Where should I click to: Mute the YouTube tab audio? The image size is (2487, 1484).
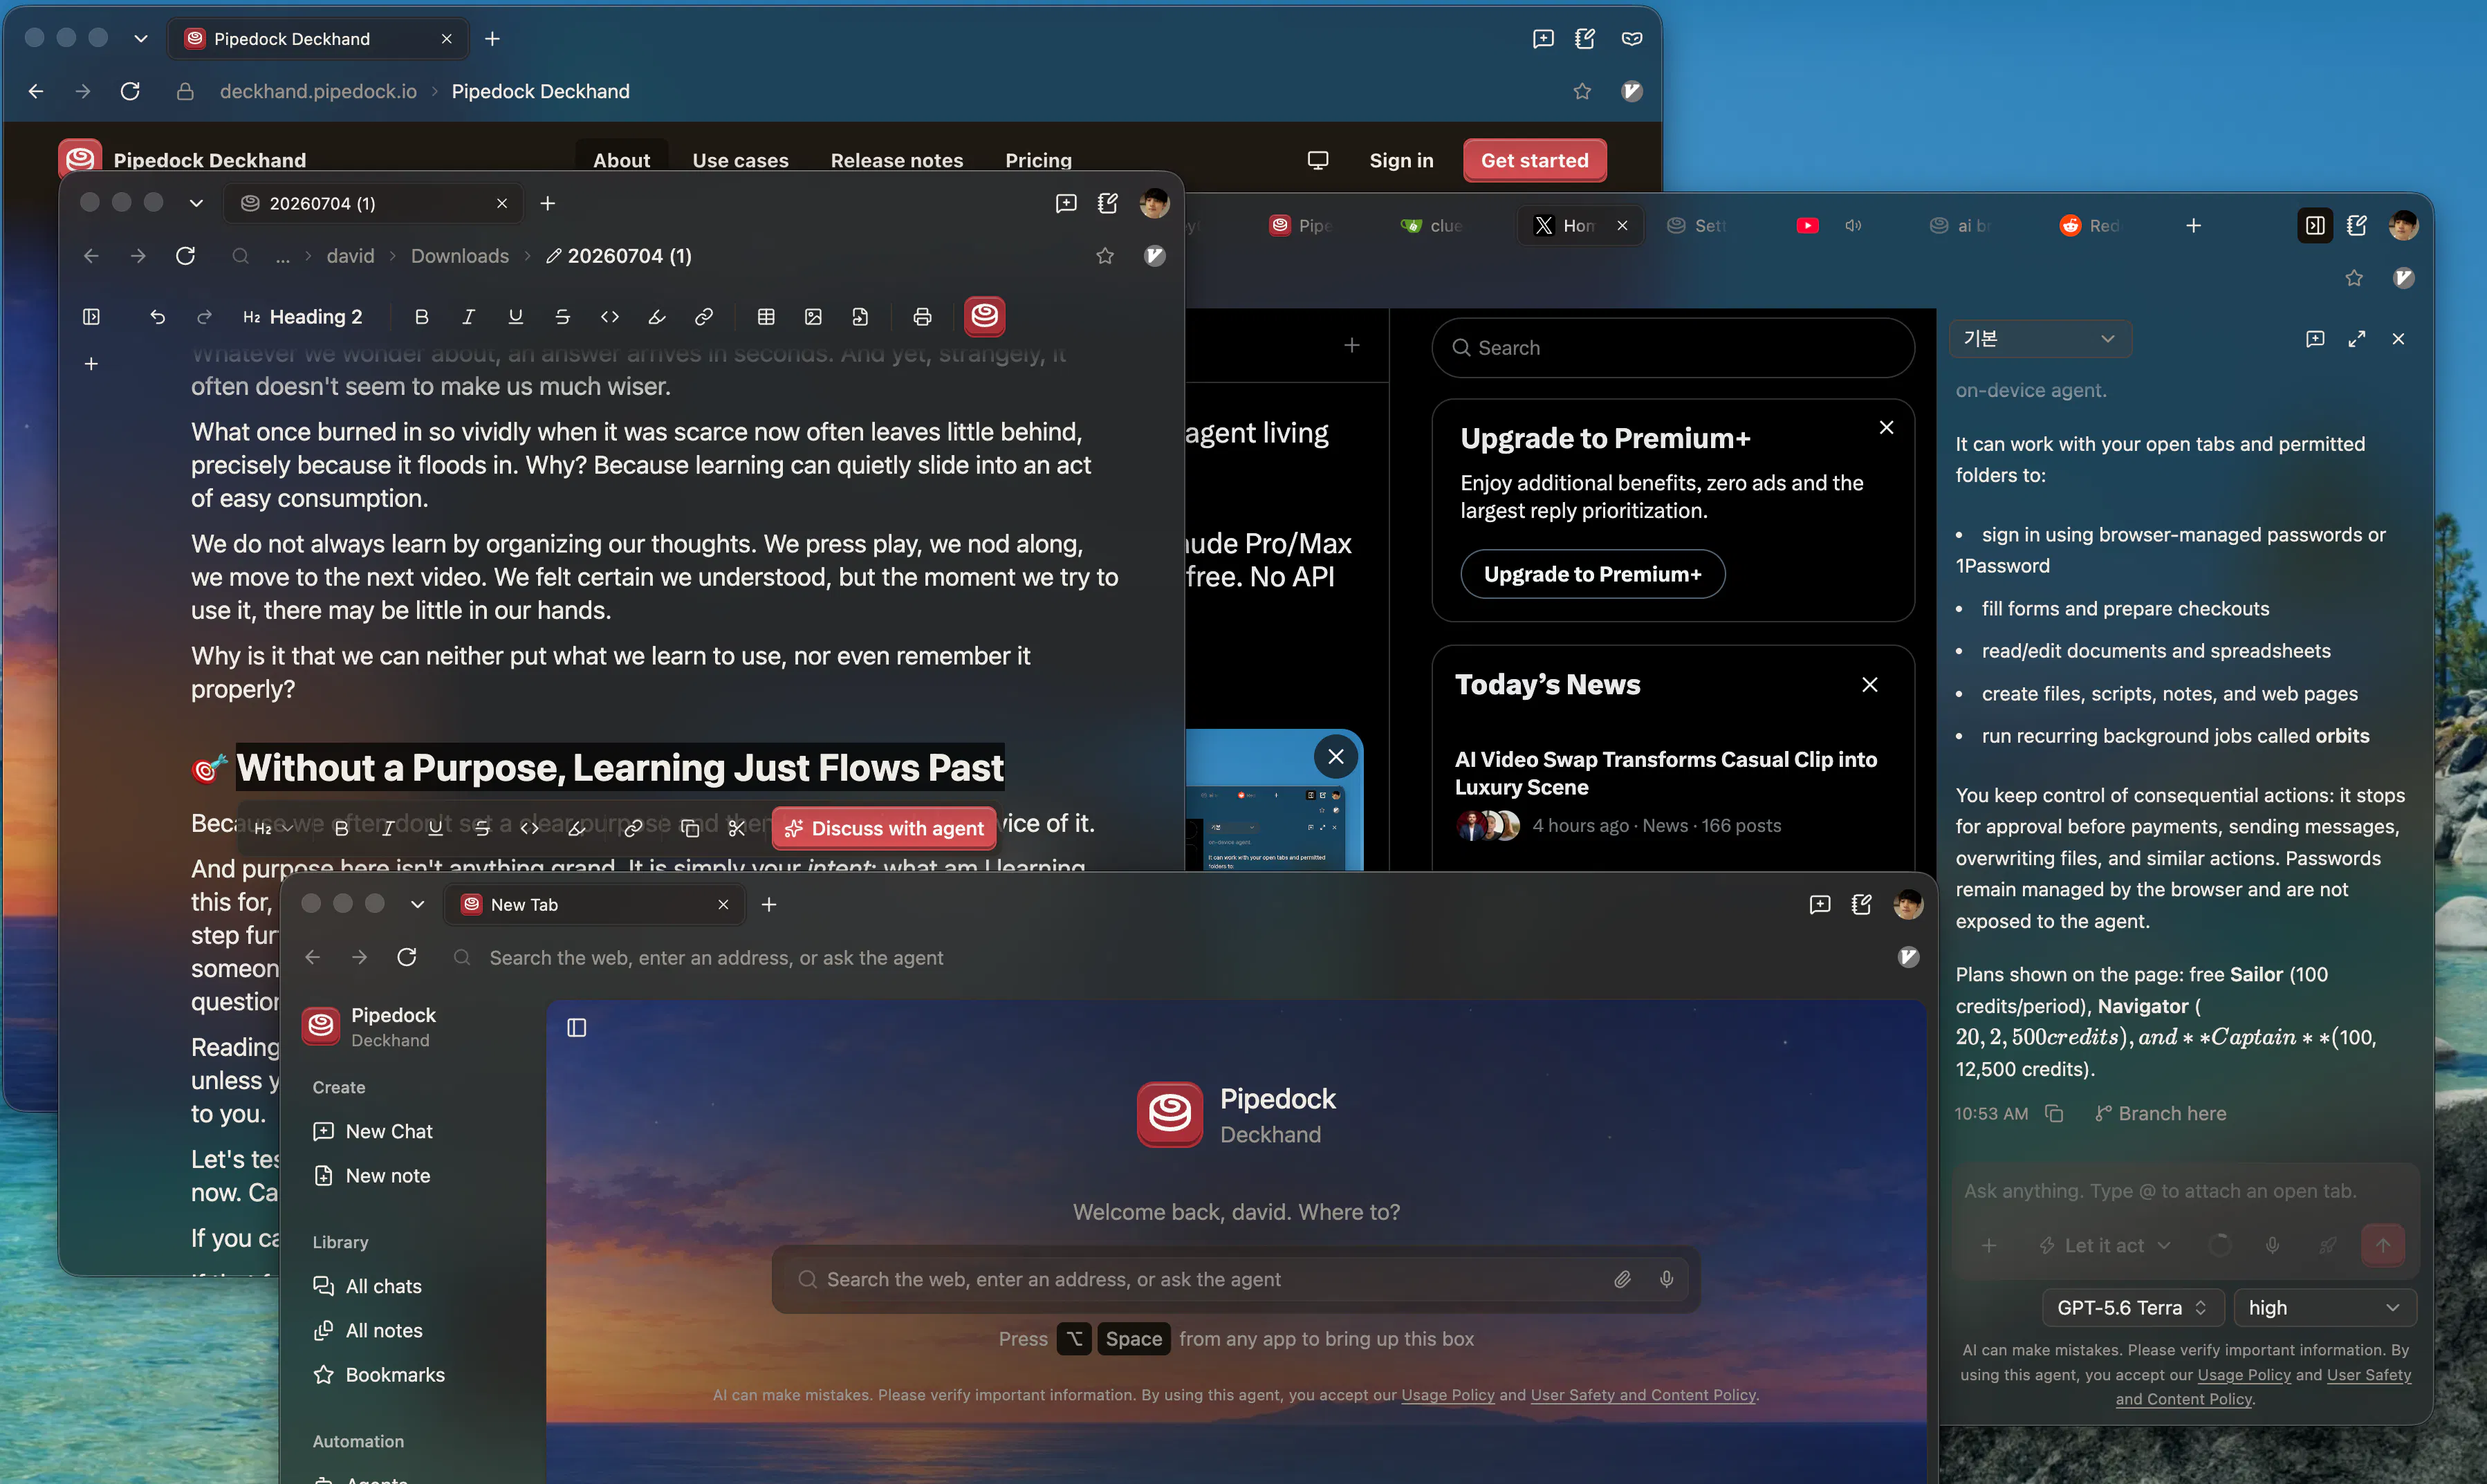[x=1853, y=225]
